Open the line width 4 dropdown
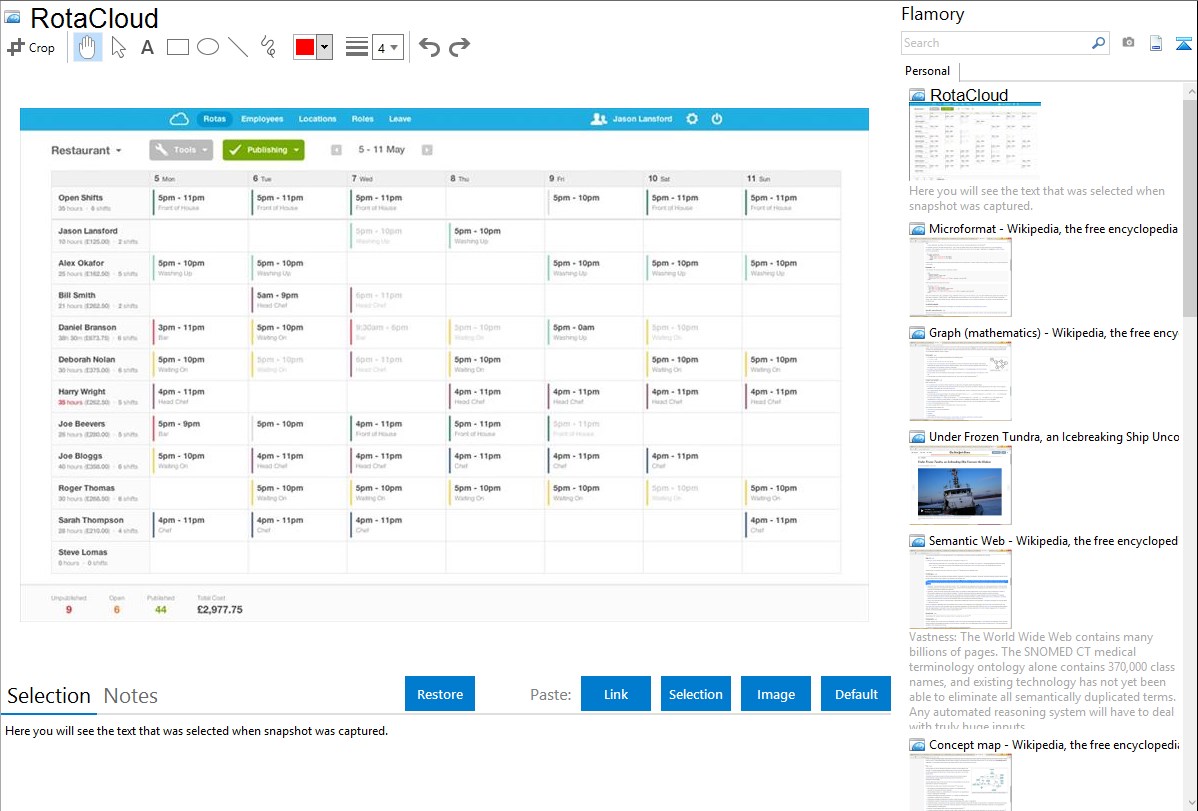 coord(388,48)
